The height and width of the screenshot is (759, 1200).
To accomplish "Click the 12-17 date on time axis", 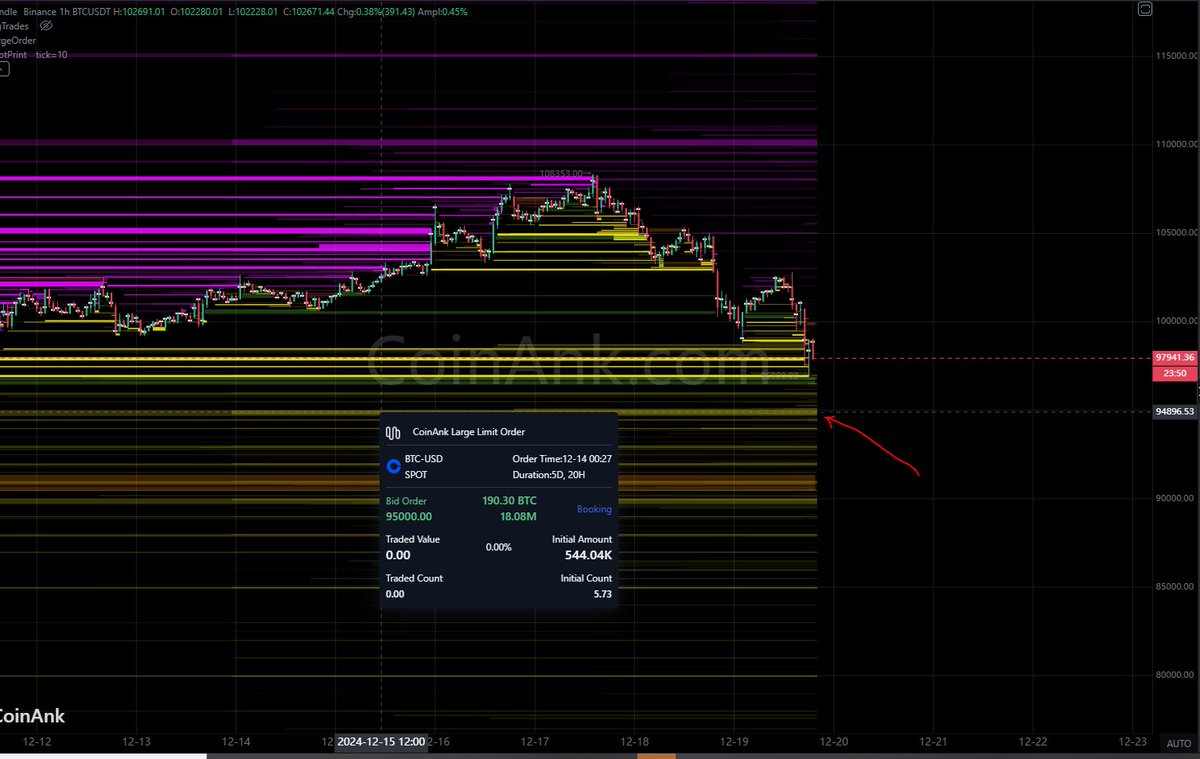I will pyautogui.click(x=534, y=742).
